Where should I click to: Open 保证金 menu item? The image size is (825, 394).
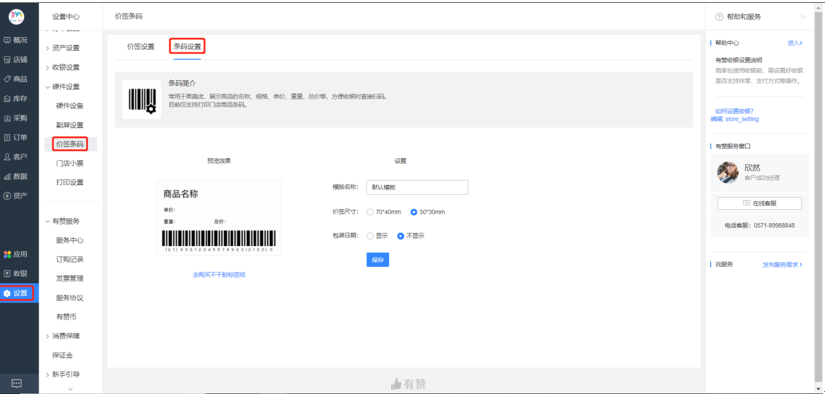pyautogui.click(x=63, y=356)
